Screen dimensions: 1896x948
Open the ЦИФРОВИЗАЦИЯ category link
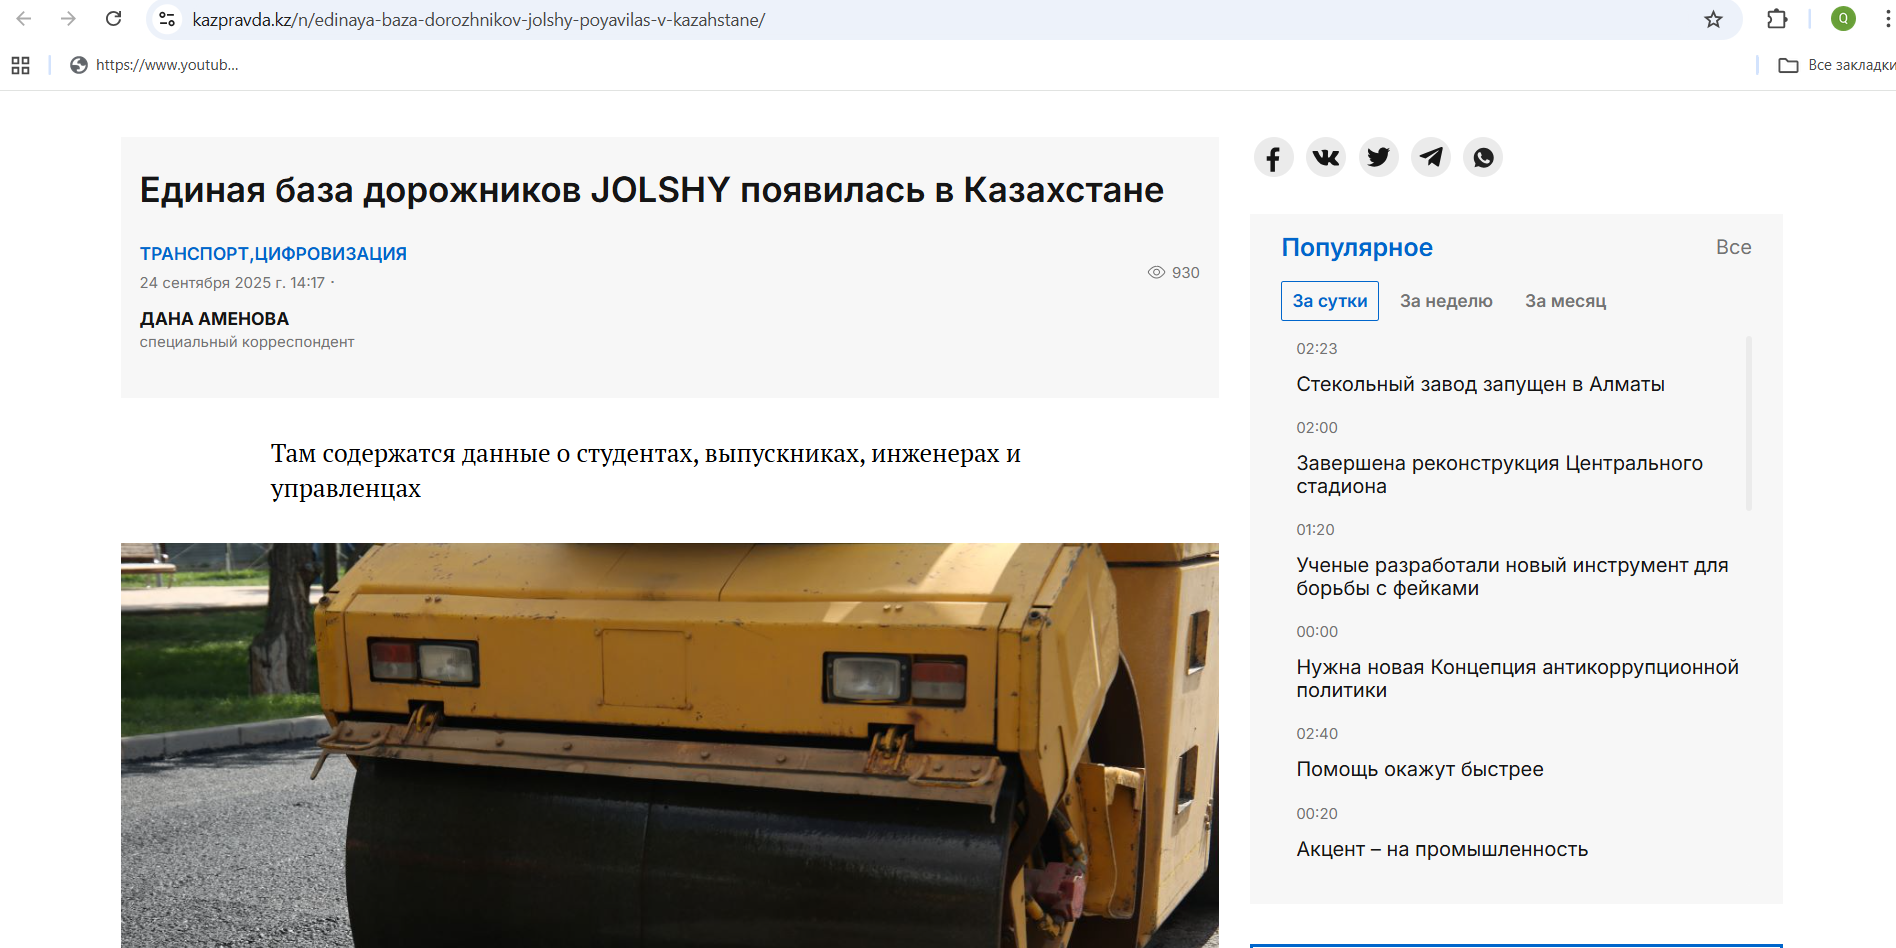(x=330, y=254)
